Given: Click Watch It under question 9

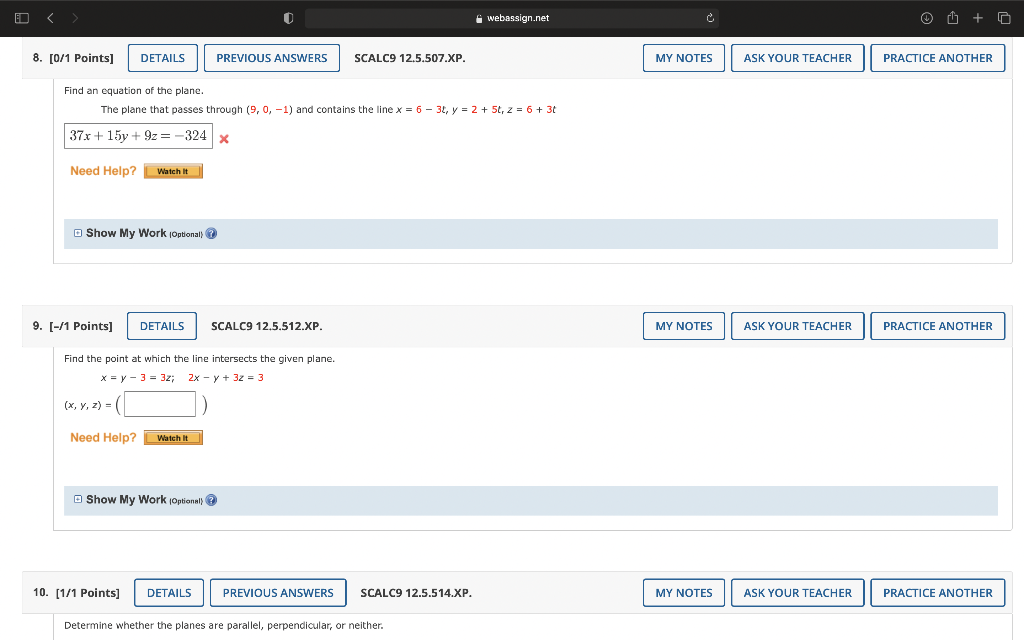Looking at the screenshot, I should pyautogui.click(x=173, y=438).
